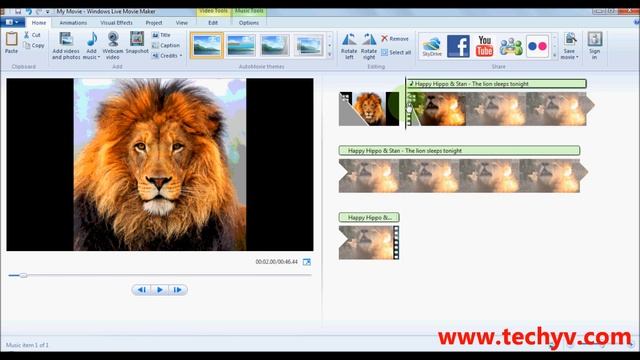Click the Add music note icon
The image size is (640, 360).
click(92, 40)
